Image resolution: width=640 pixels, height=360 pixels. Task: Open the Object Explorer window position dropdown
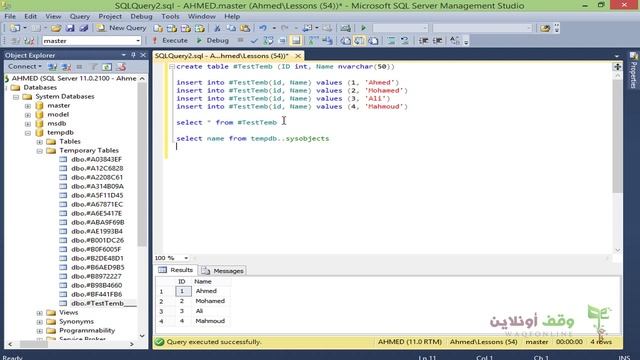pyautogui.click(x=124, y=55)
